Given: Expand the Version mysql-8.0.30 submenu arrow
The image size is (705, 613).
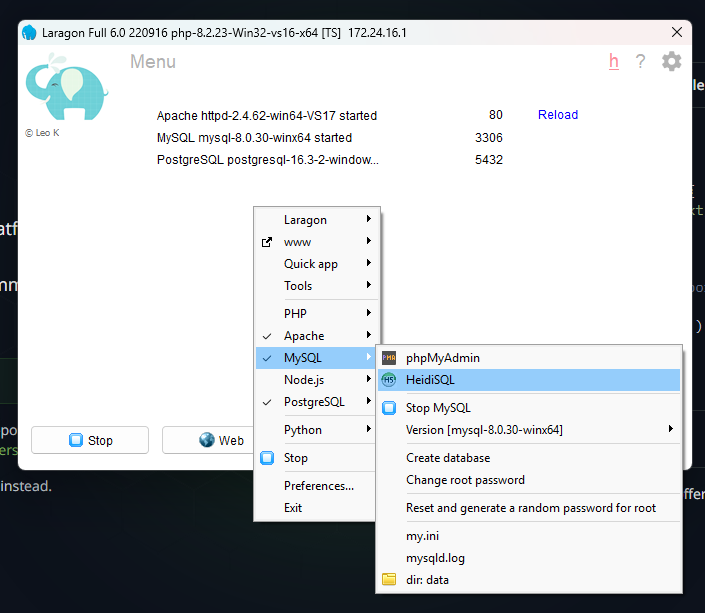Looking at the screenshot, I should click(671, 429).
